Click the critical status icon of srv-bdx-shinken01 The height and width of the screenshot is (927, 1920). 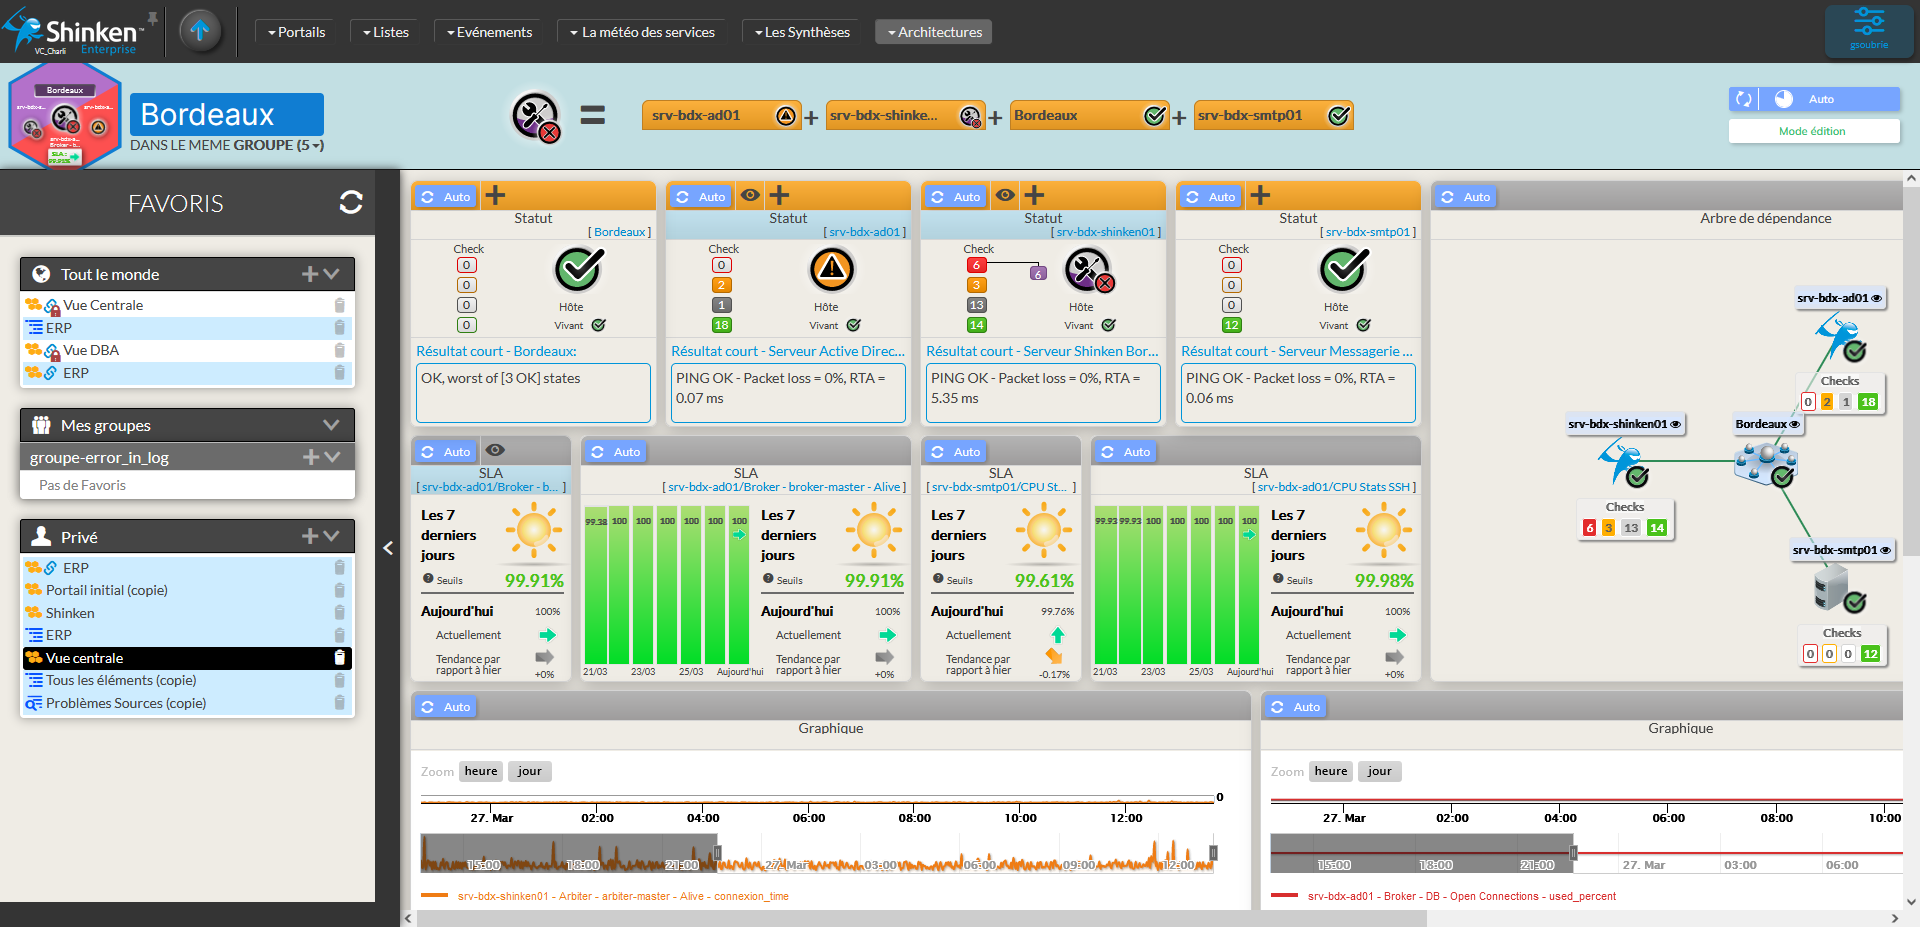(1089, 270)
